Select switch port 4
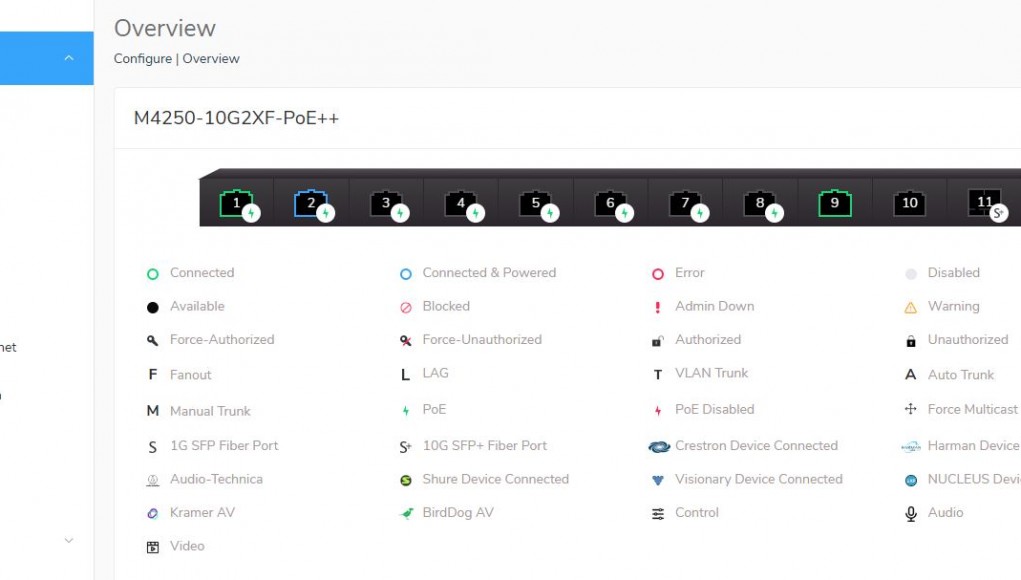Screen dimensions: 1021x580 [461, 204]
